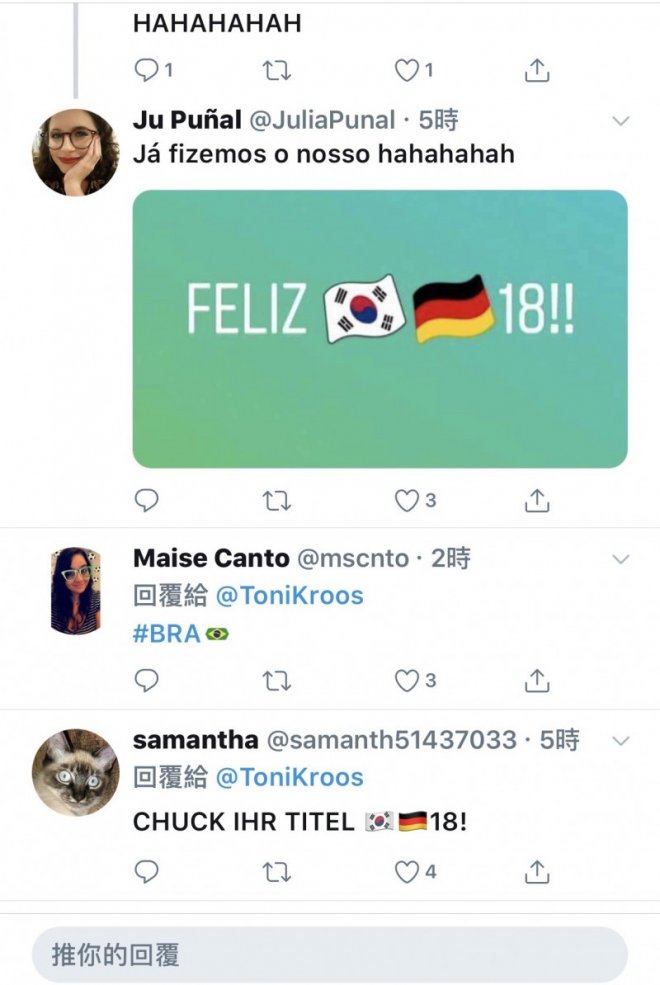The height and width of the screenshot is (985, 660).
Task: Open the FELIZ 18!! image
Action: (x=380, y=329)
